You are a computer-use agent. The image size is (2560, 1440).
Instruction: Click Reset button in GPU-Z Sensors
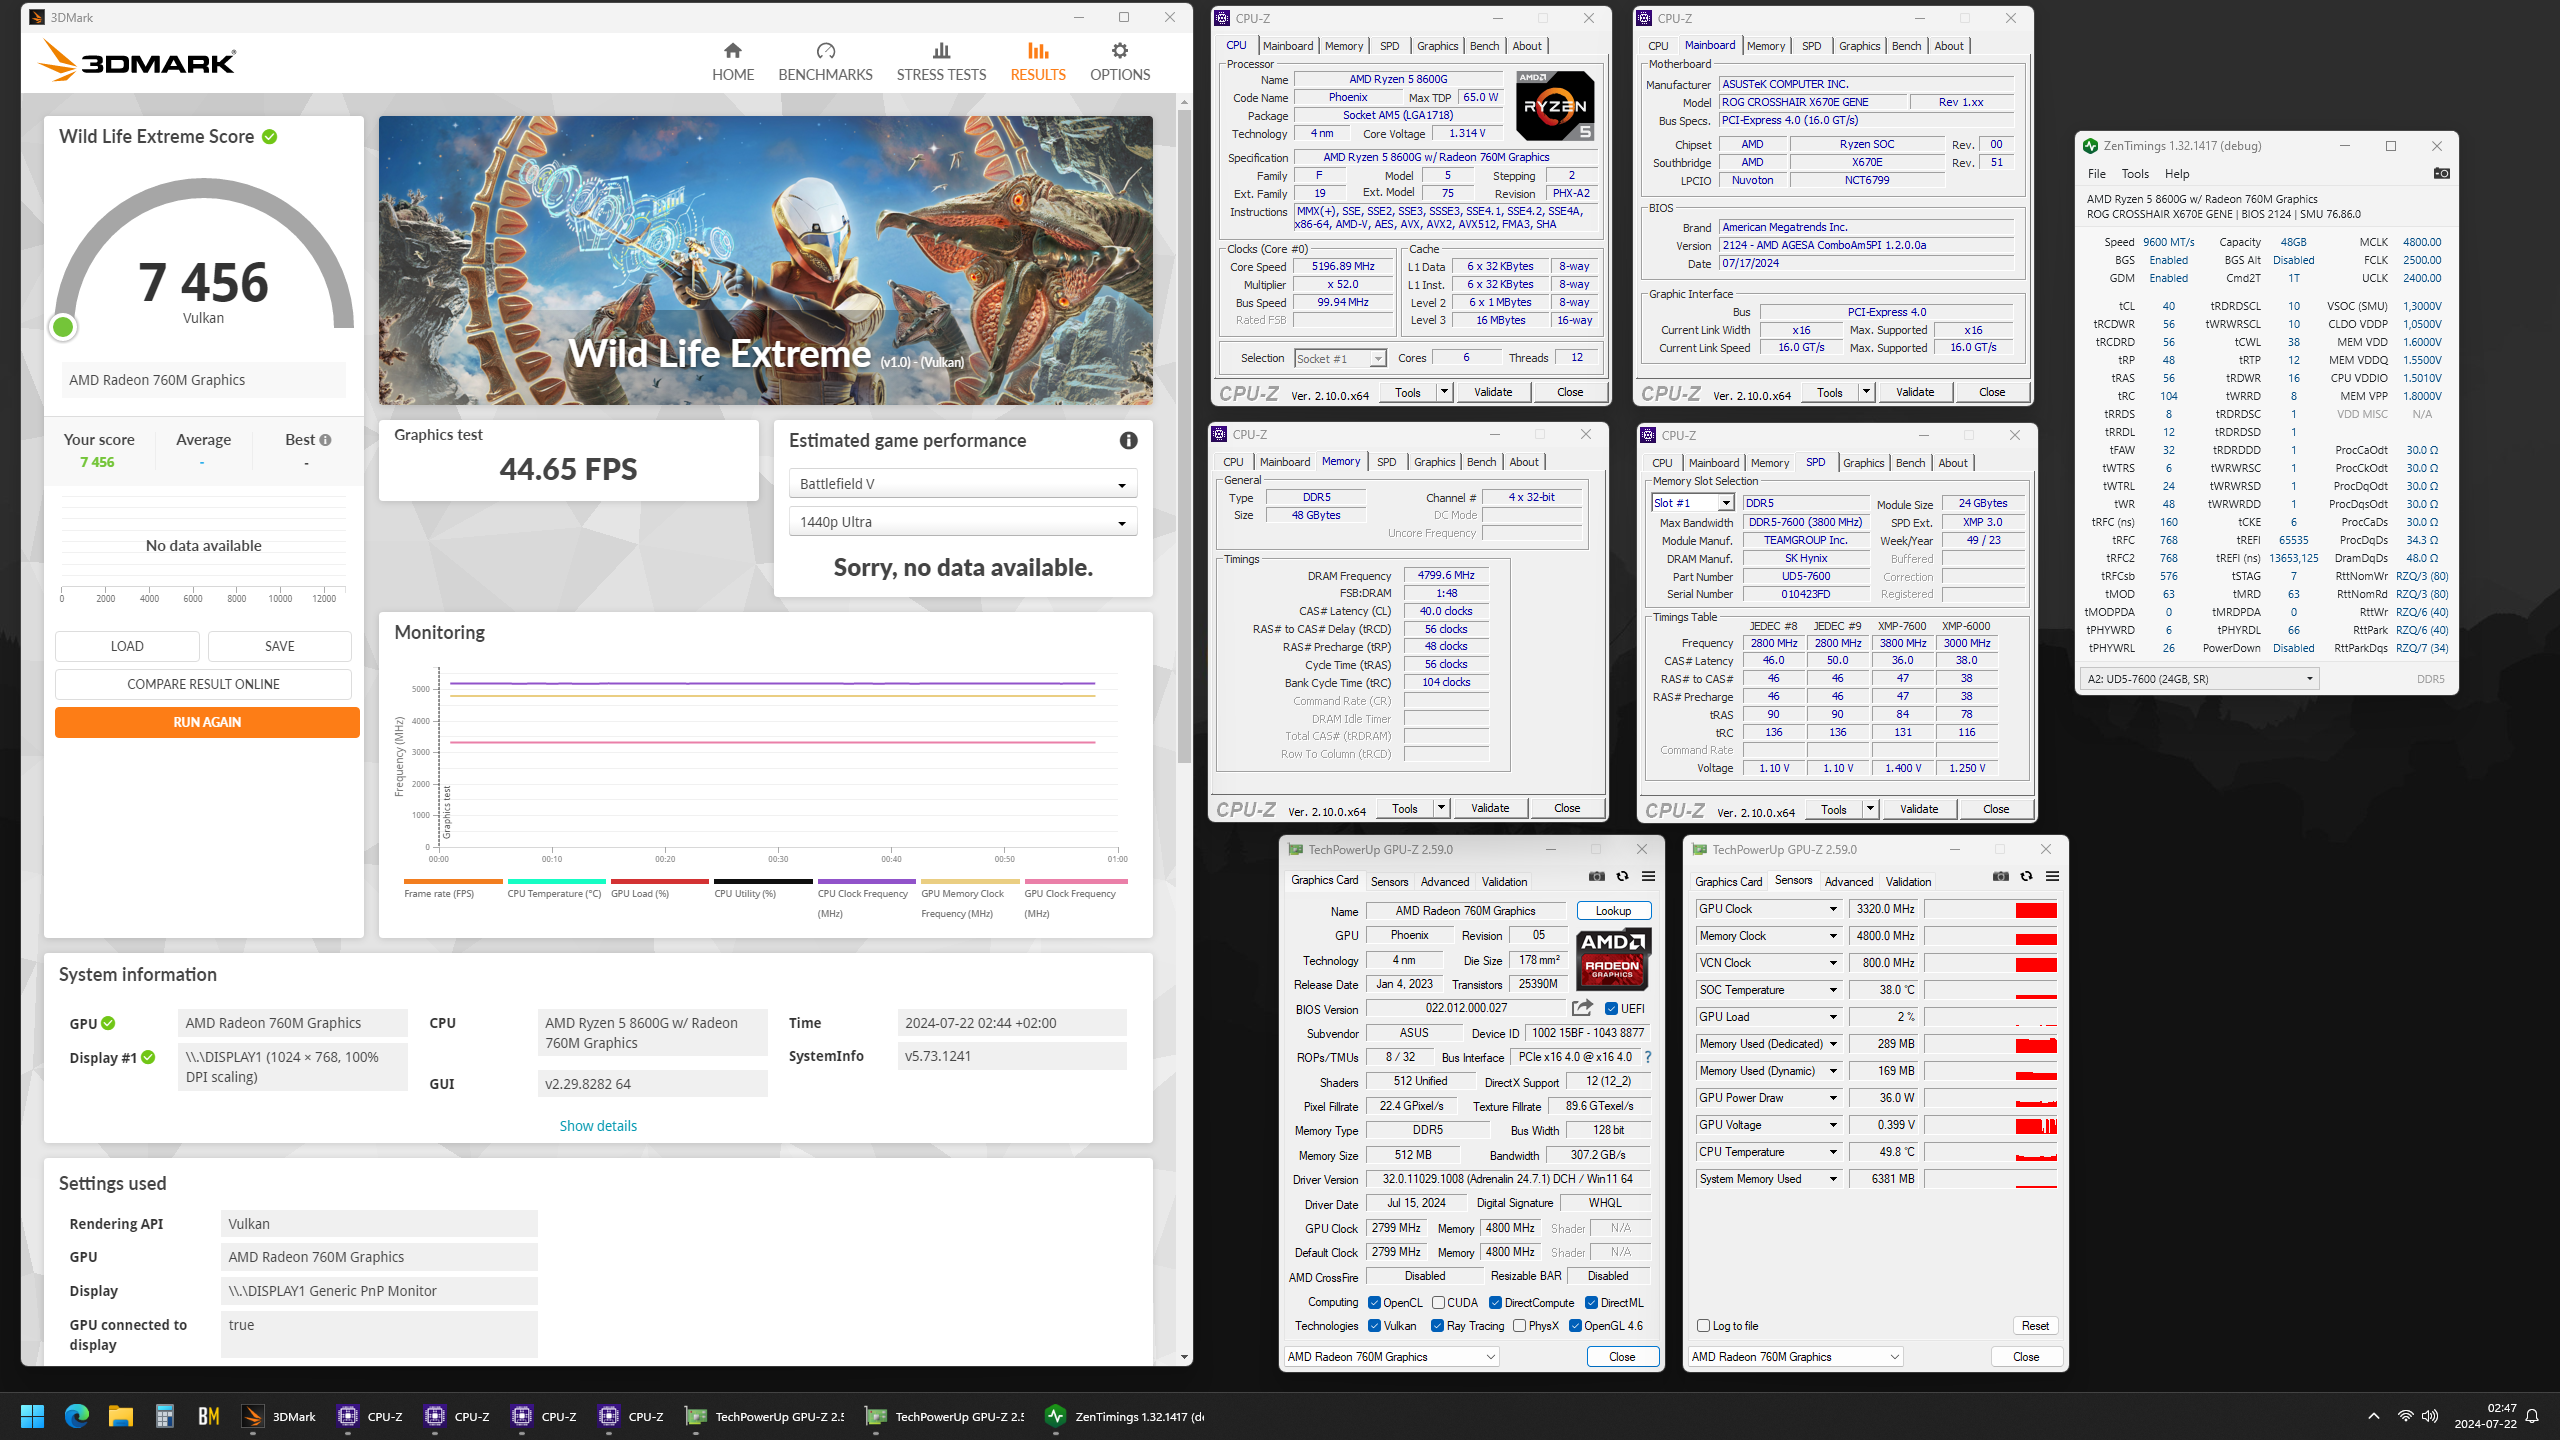click(2035, 1326)
